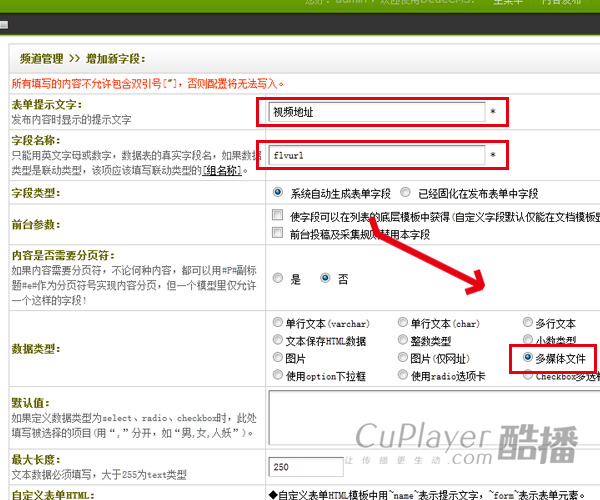The height and width of the screenshot is (500, 600).
Task: Choose 单行文本(char) data type
Action: [403, 323]
